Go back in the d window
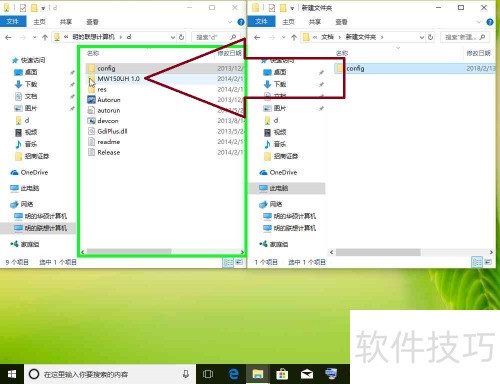 (x=8, y=37)
